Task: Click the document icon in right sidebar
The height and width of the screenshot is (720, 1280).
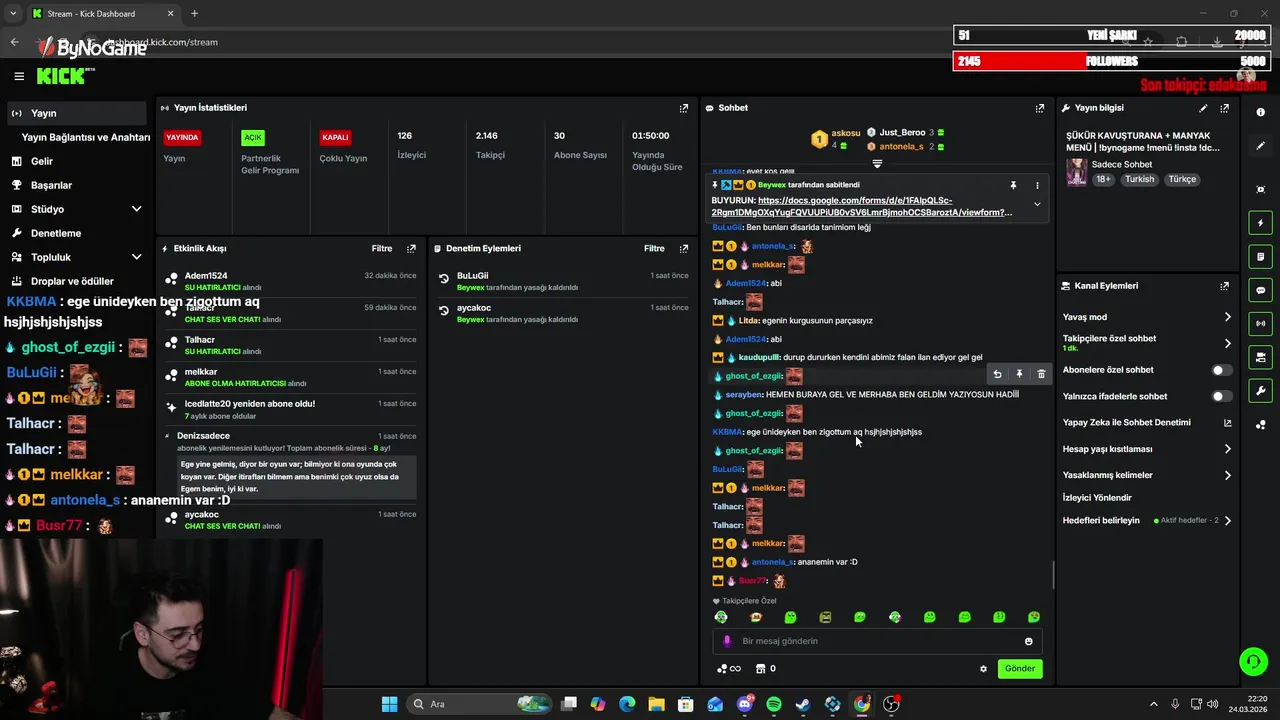Action: pyautogui.click(x=1261, y=257)
